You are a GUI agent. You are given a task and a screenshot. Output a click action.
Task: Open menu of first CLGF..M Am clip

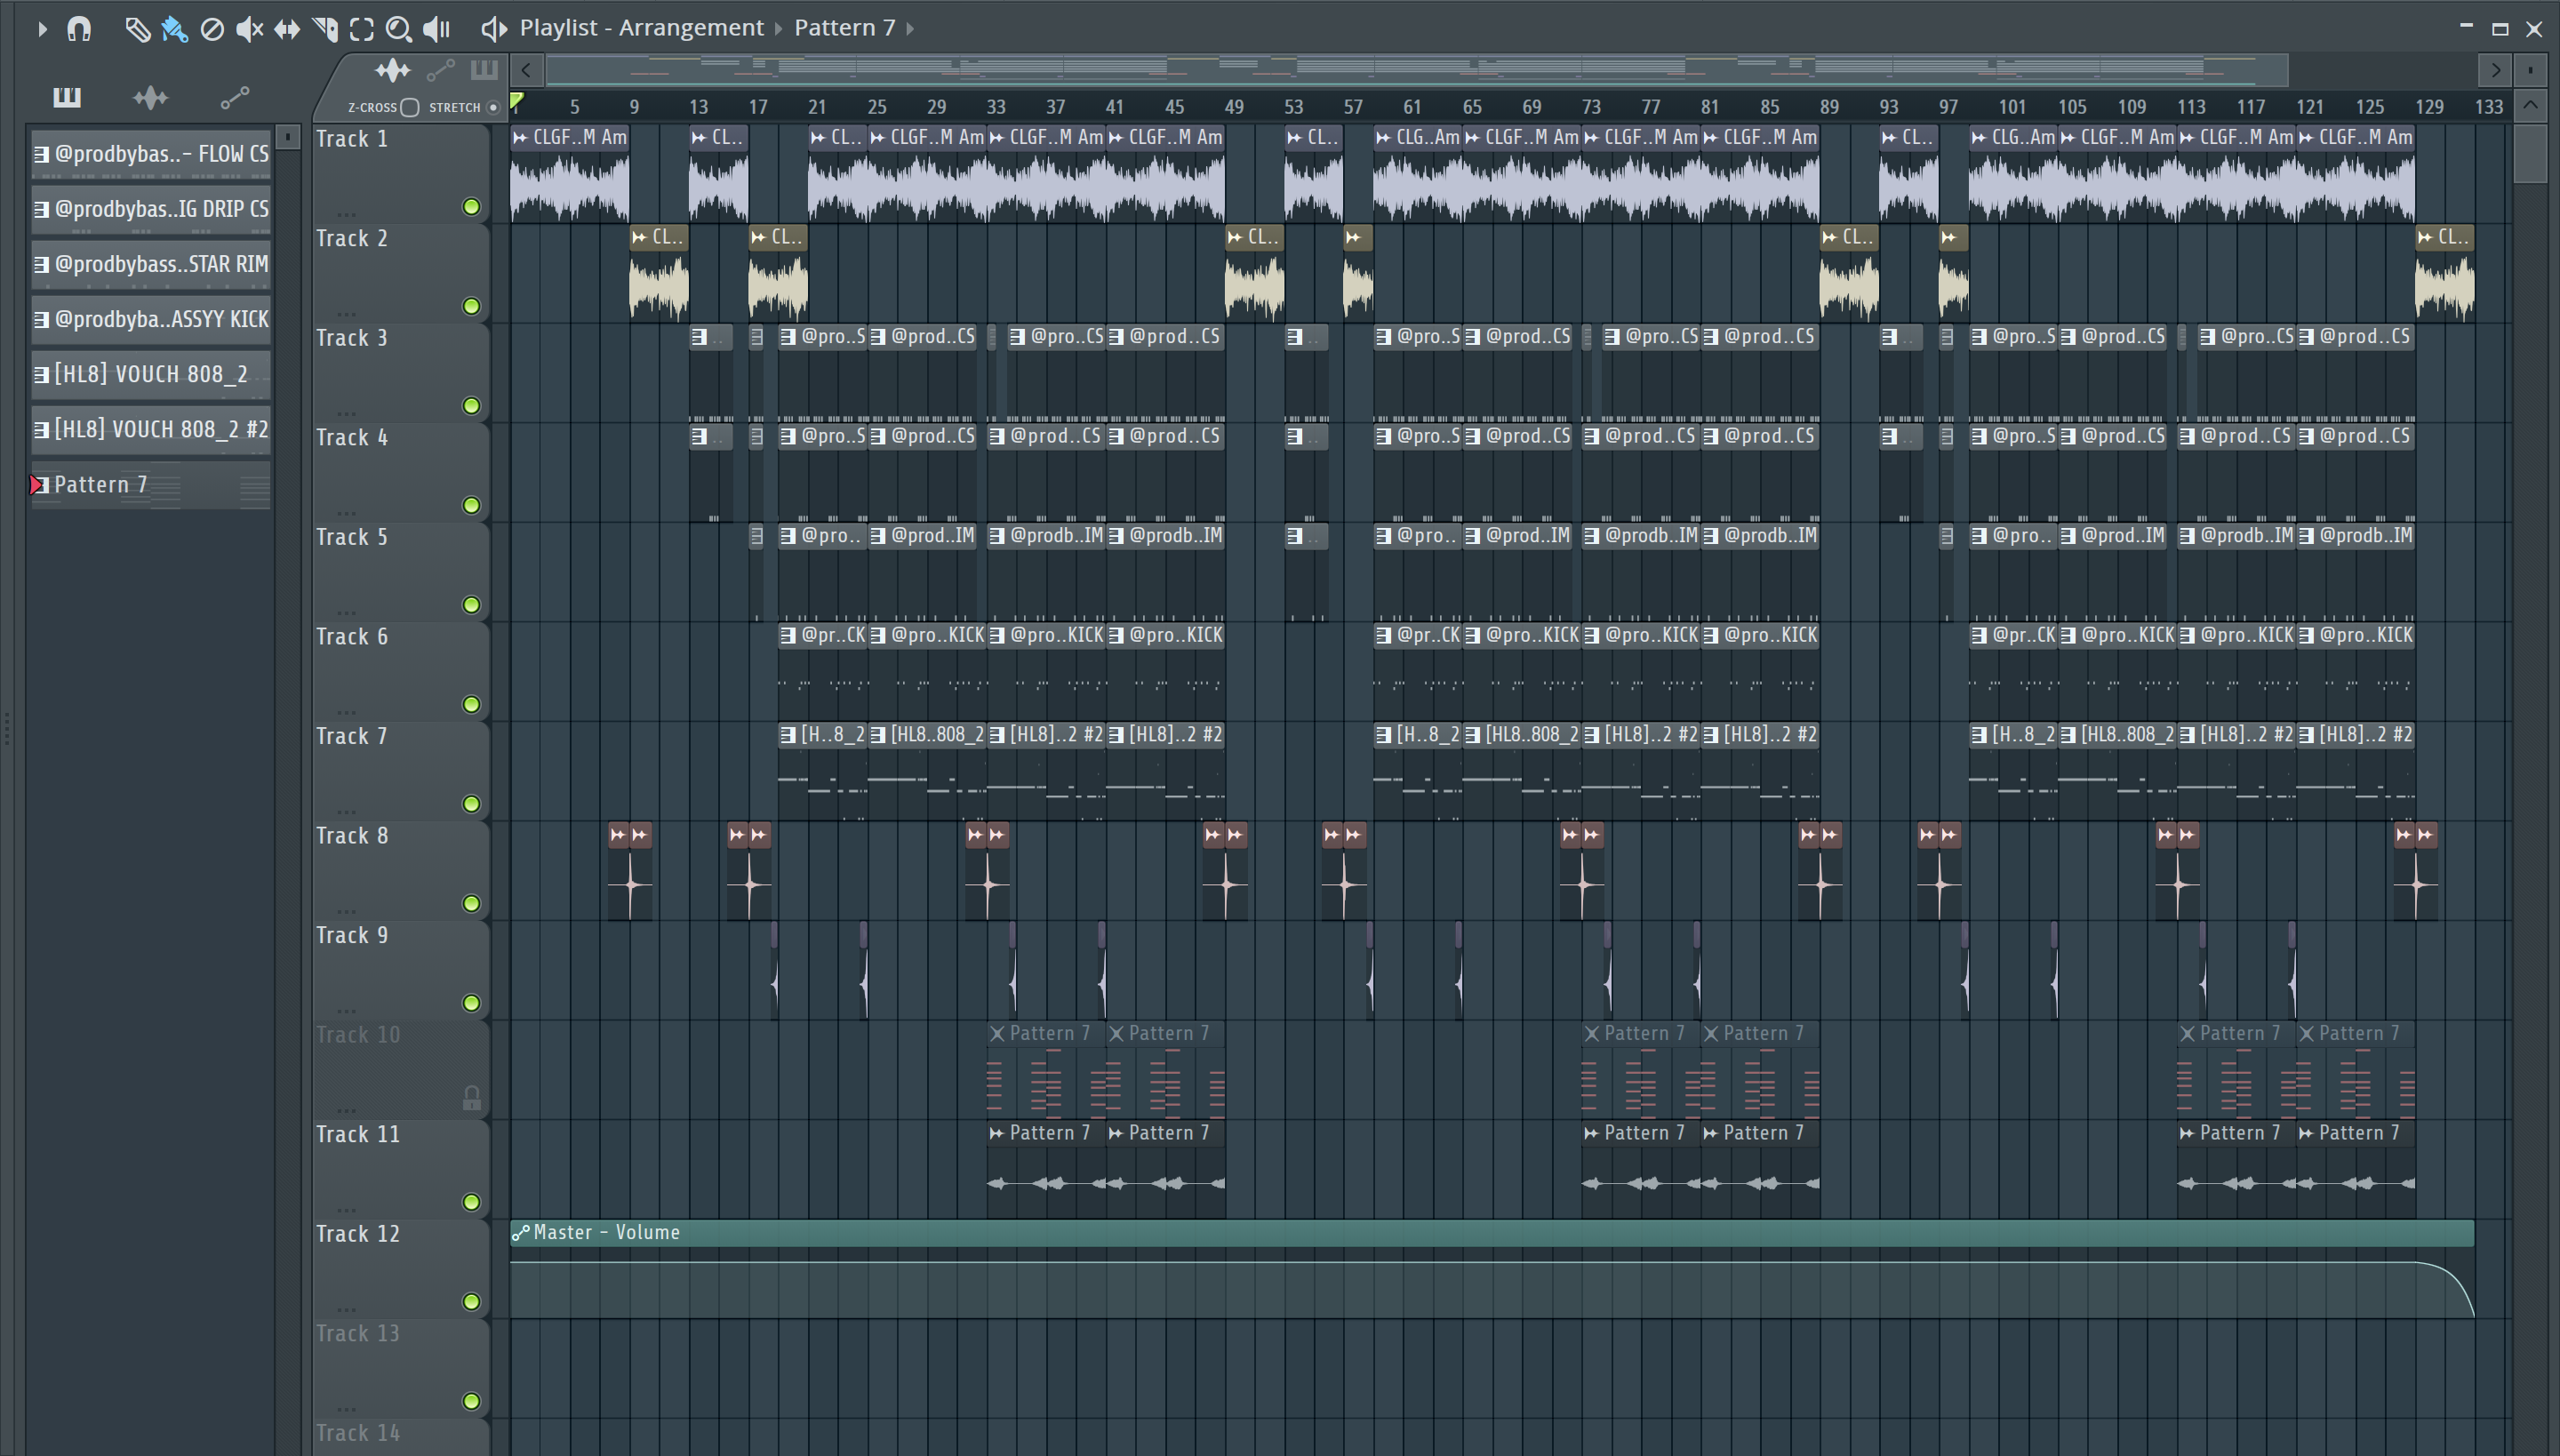tap(520, 137)
